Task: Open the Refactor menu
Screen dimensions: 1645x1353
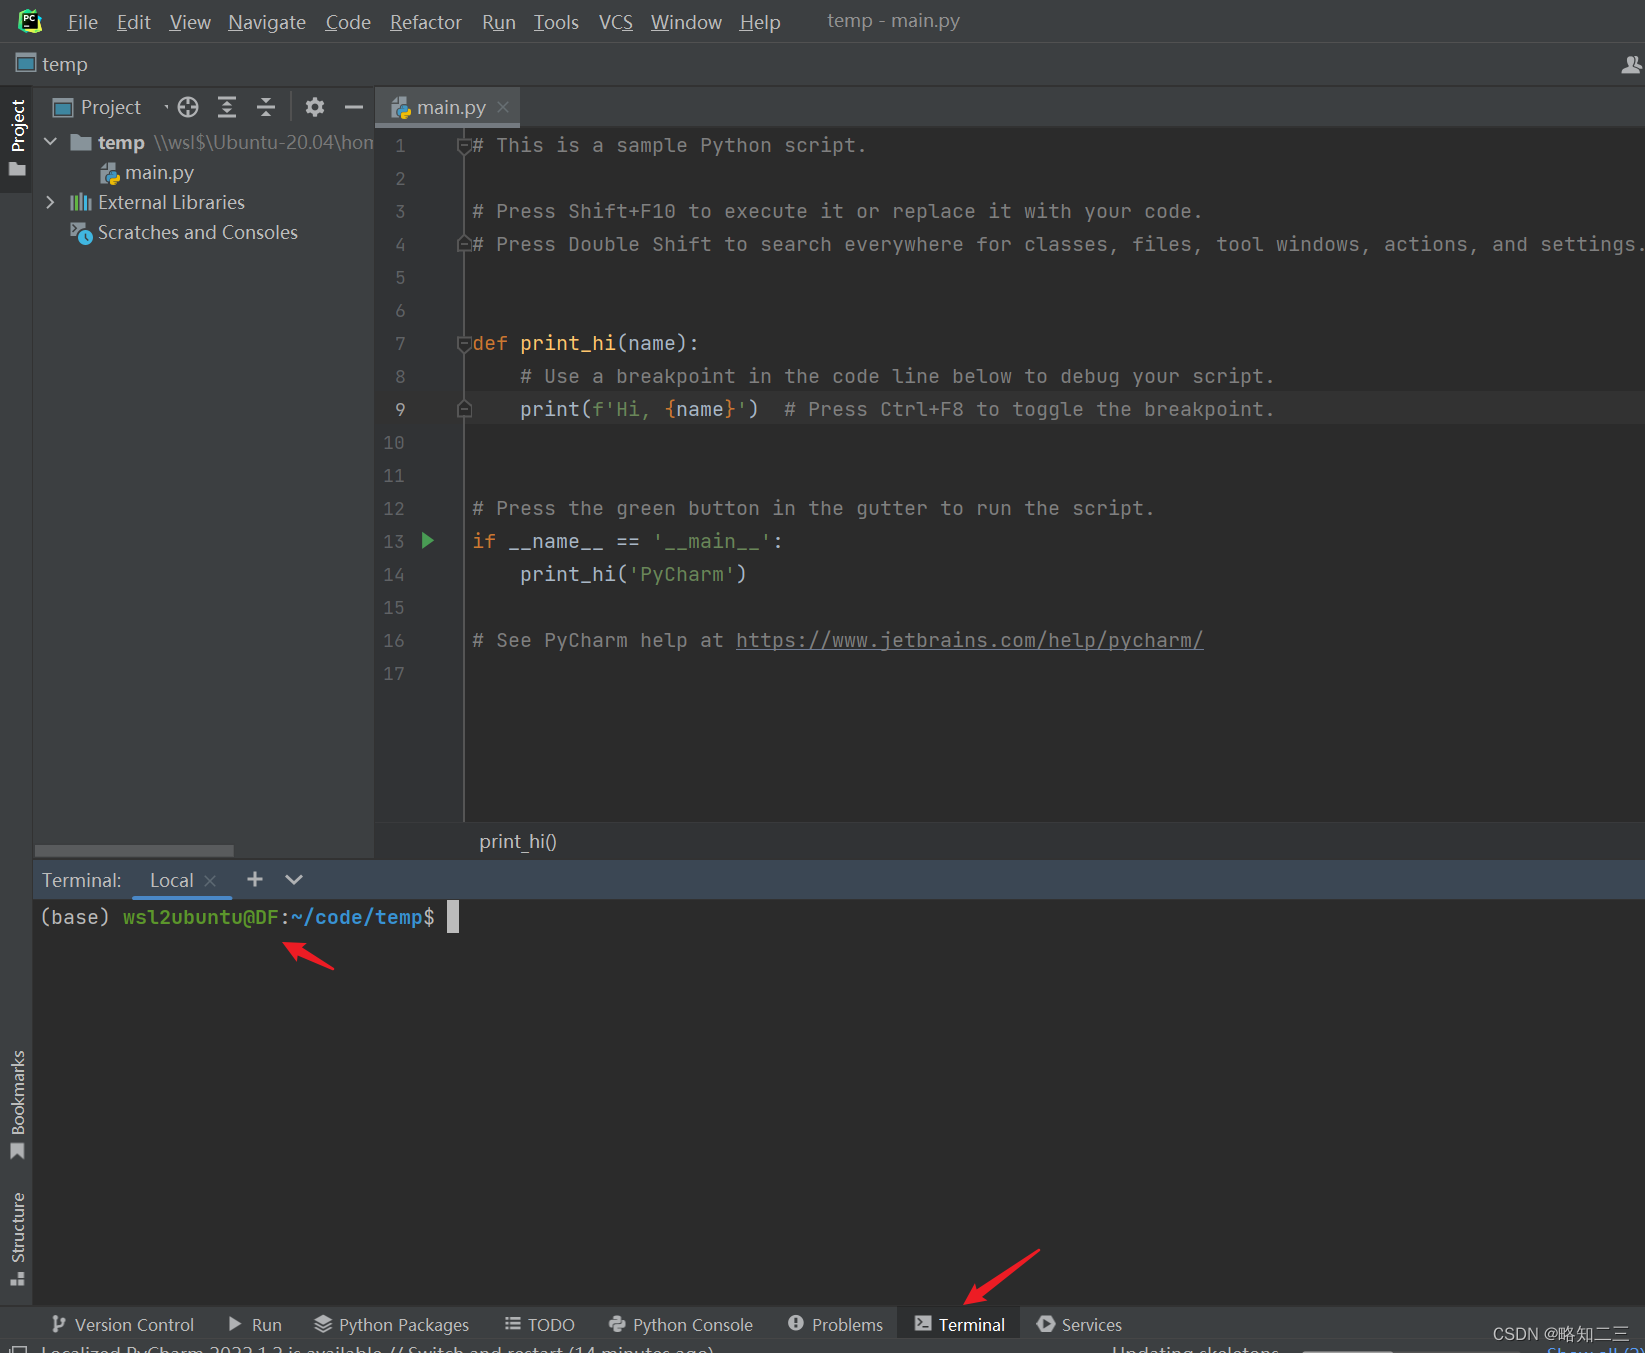Action: click(425, 22)
